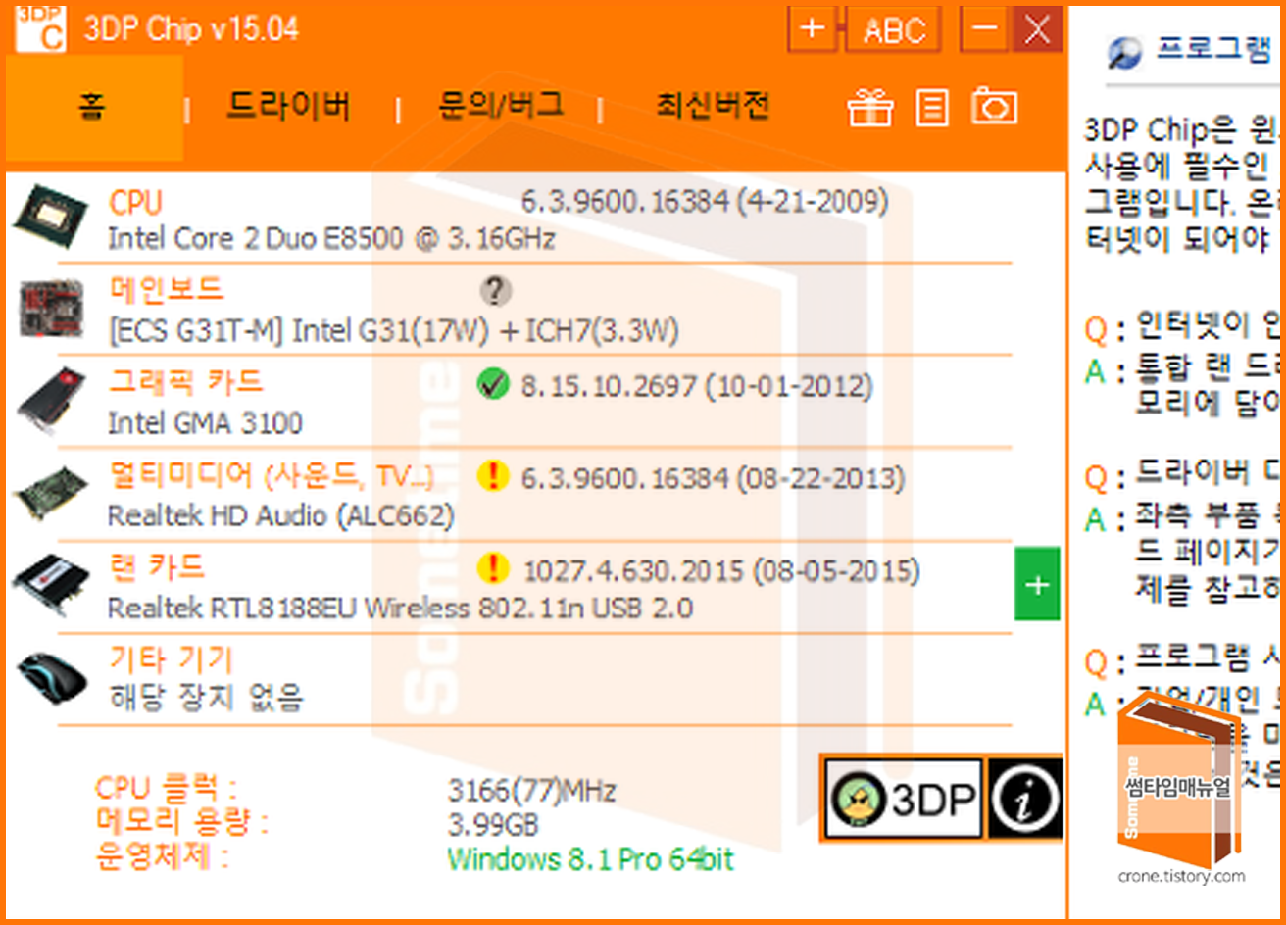Click the 운영체제 label

(161, 855)
